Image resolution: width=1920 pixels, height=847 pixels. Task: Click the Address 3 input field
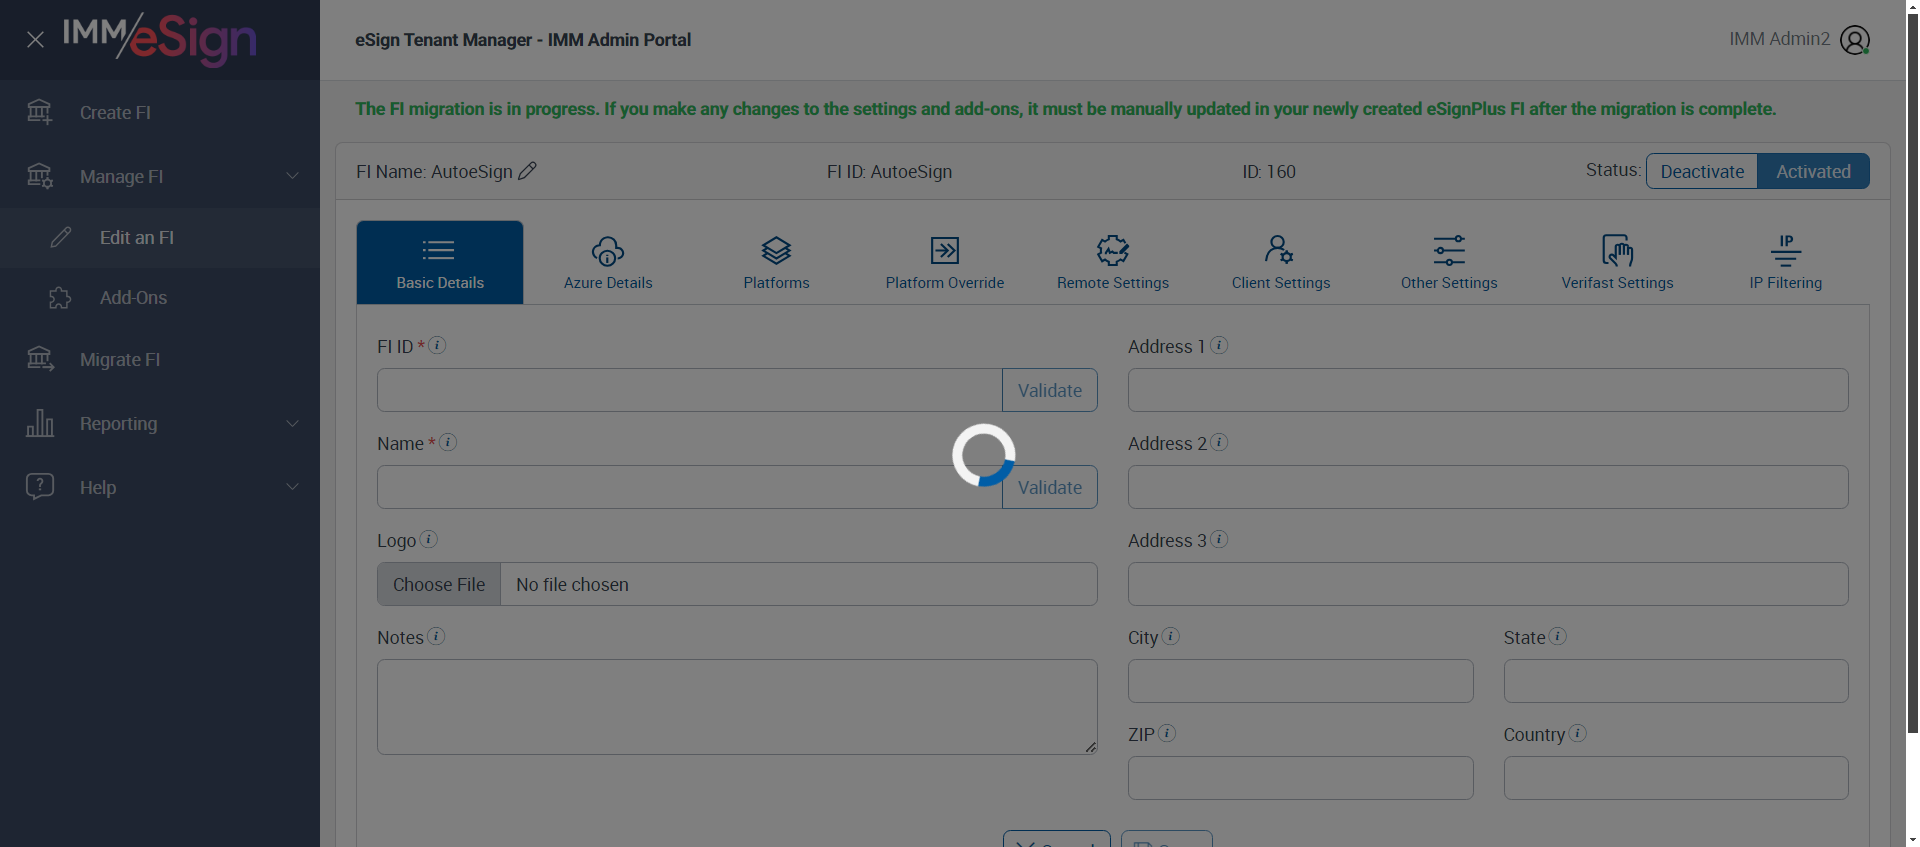pos(1488,584)
